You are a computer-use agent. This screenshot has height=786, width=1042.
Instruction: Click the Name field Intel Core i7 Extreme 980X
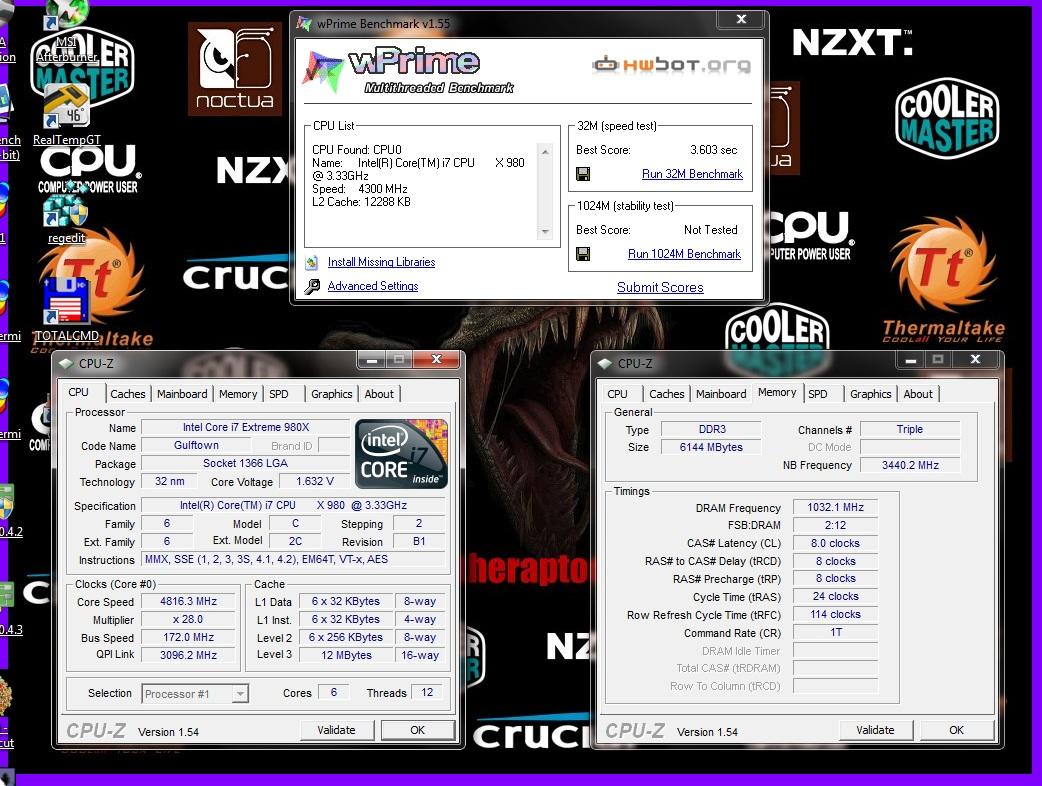point(246,427)
